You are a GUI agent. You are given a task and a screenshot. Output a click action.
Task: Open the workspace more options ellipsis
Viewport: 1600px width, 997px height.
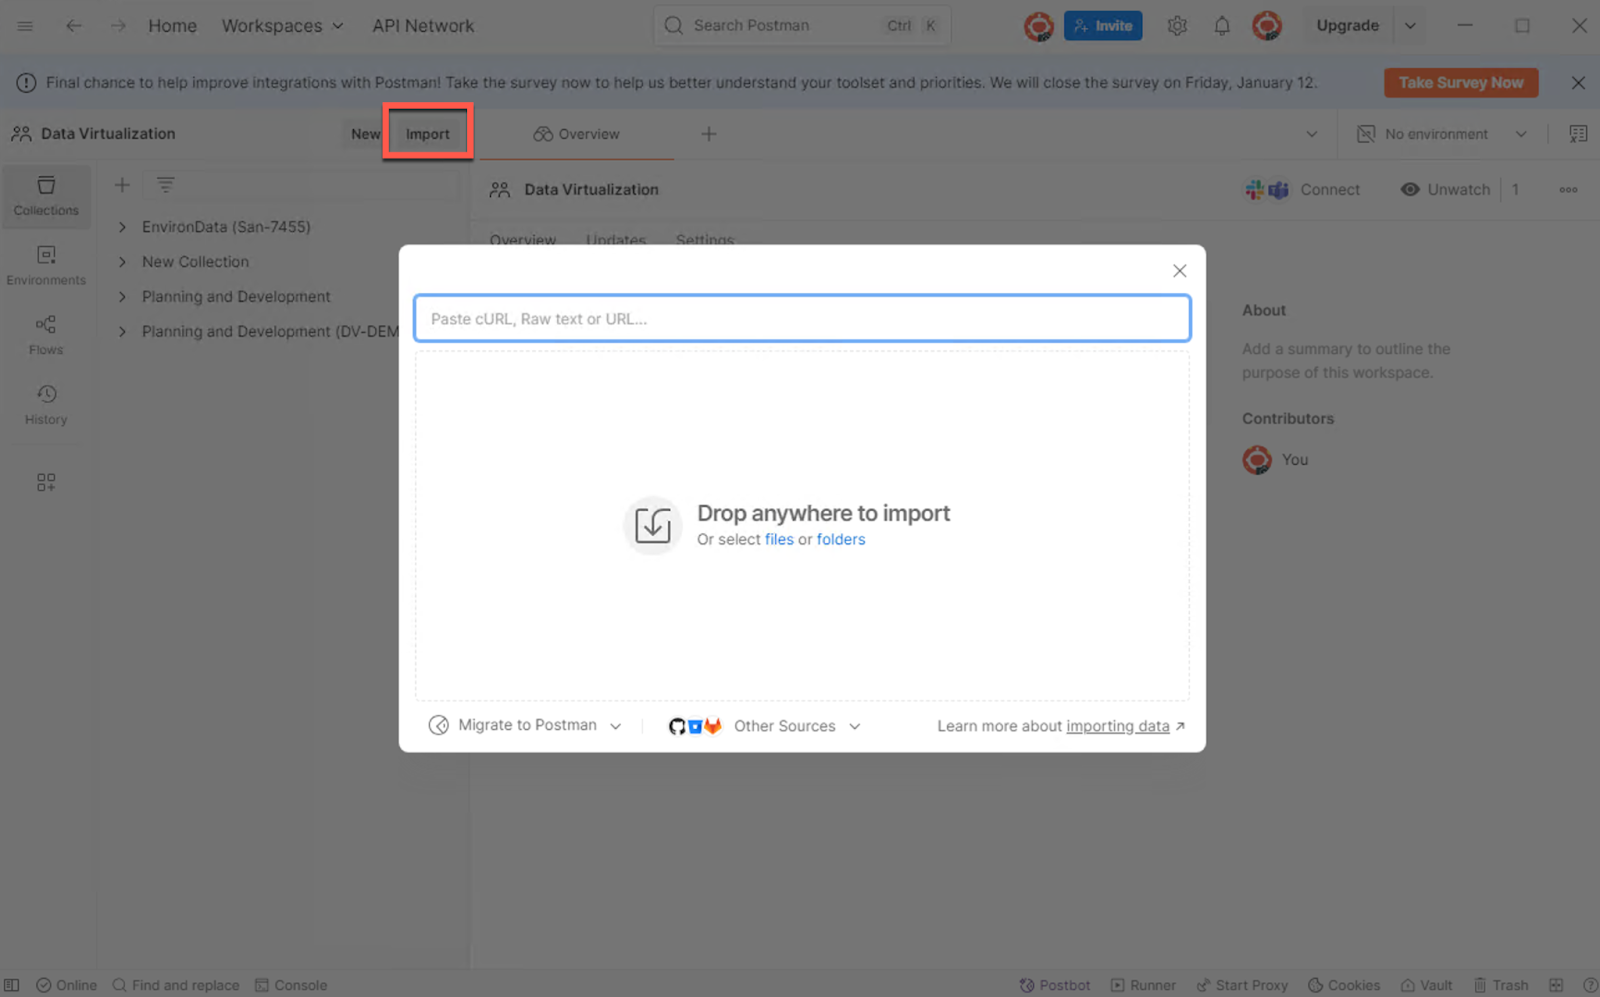1568,190
